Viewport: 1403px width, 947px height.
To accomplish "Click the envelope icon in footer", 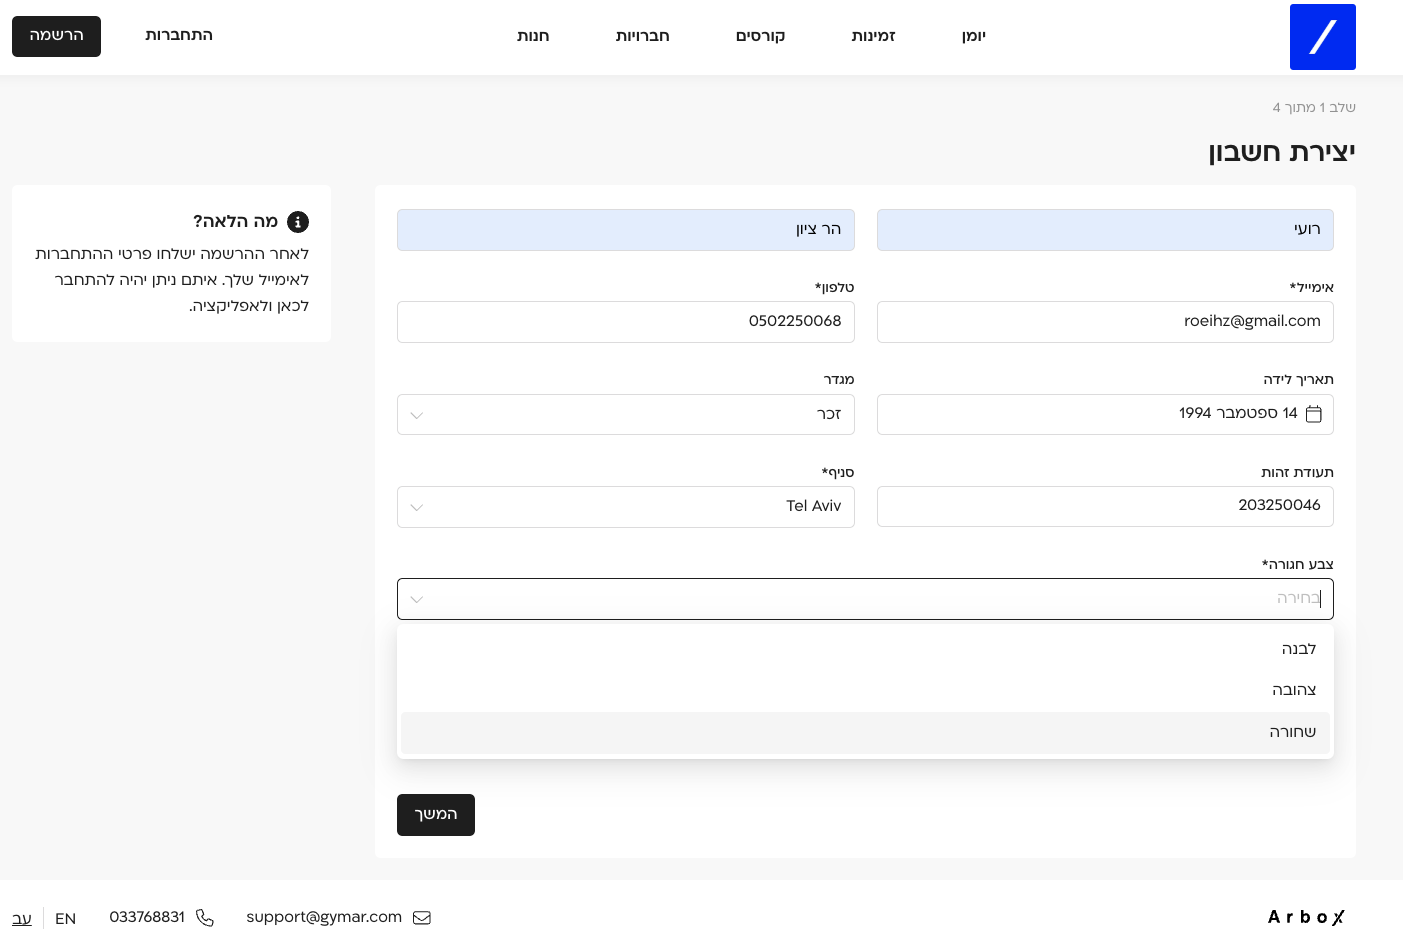I will tap(422, 918).
